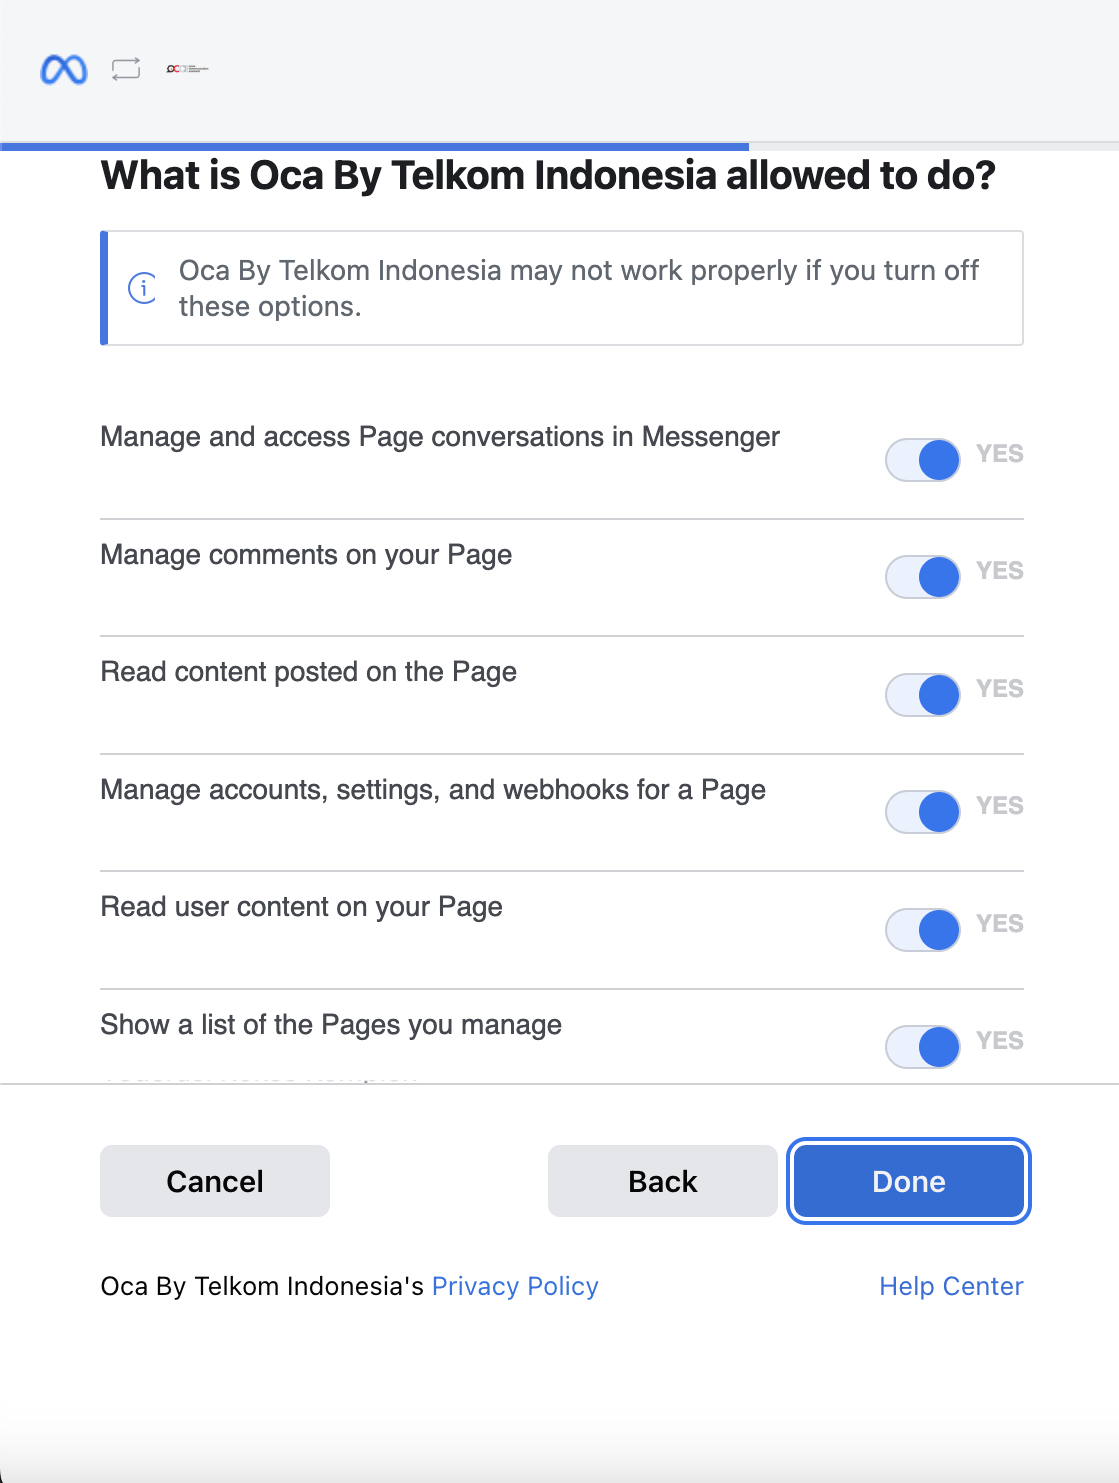Click the info circle icon
The image size is (1119, 1483).
[143, 288]
